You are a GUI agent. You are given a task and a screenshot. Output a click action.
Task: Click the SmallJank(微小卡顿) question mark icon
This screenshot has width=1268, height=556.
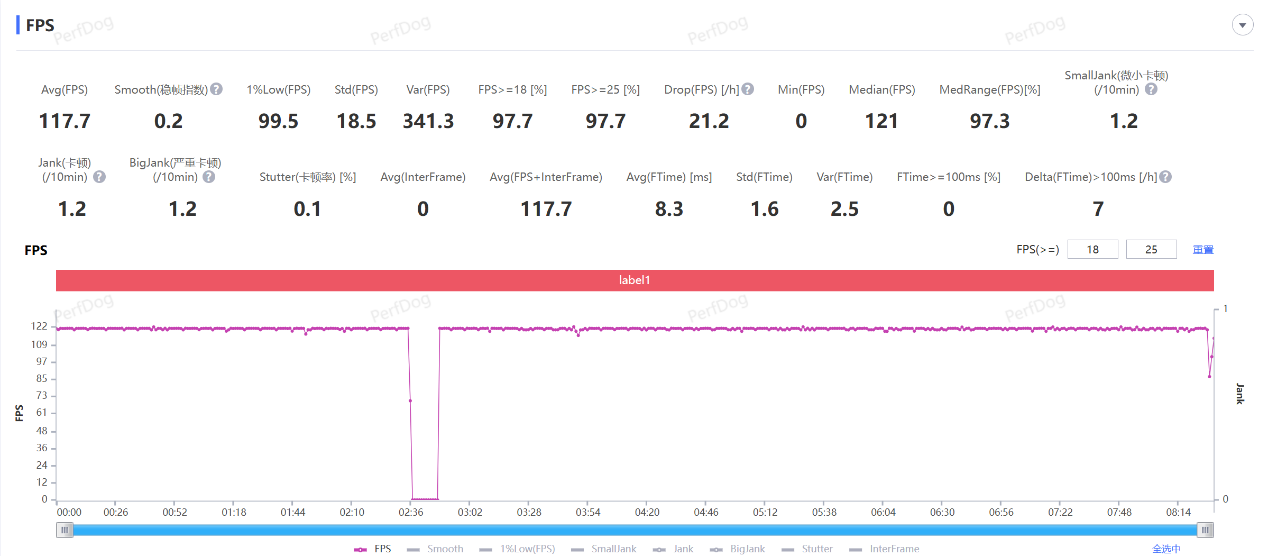pyautogui.click(x=1151, y=90)
